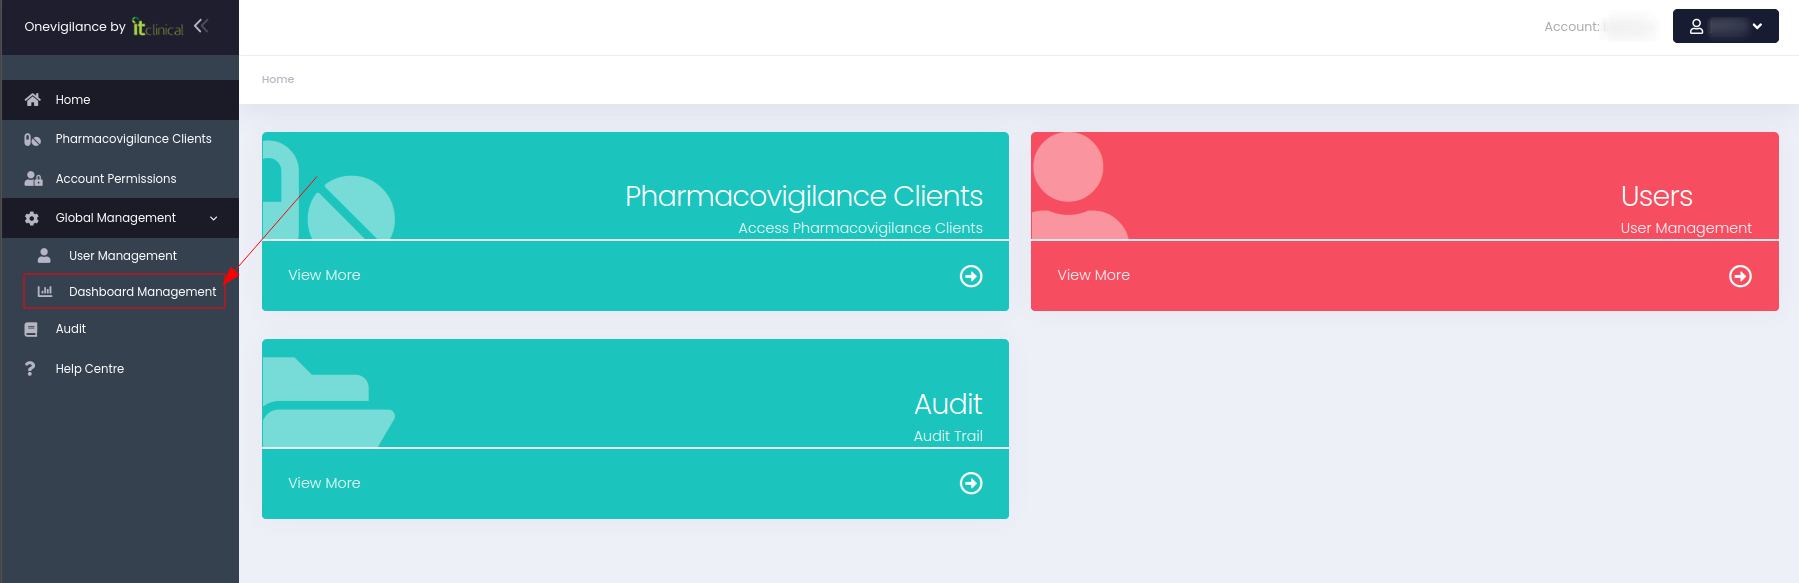1799x583 pixels.
Task: Click the Audit Trail card heading
Action: point(947,405)
